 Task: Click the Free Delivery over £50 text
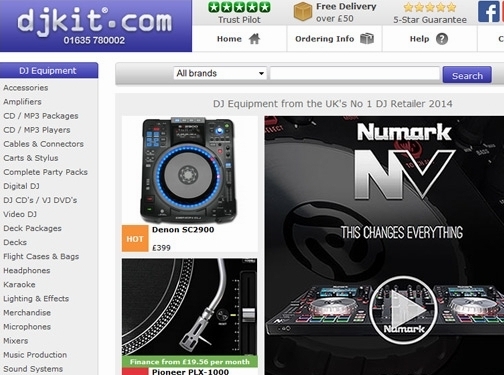tap(346, 12)
